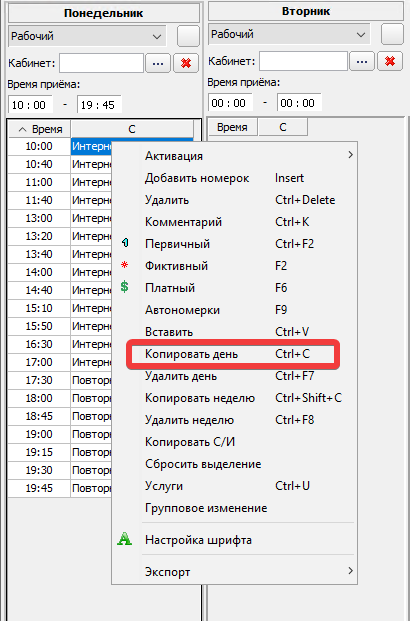The image size is (410, 621).
Task: Open Услуги from the context menu
Action: (x=235, y=486)
